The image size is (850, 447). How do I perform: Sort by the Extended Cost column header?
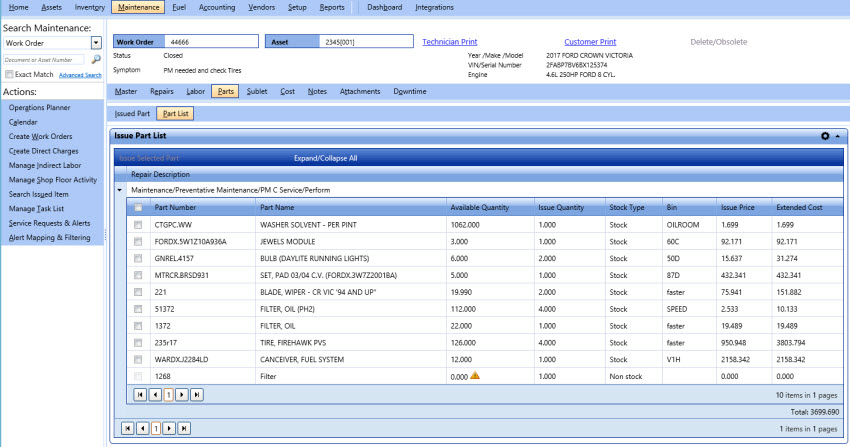(799, 208)
